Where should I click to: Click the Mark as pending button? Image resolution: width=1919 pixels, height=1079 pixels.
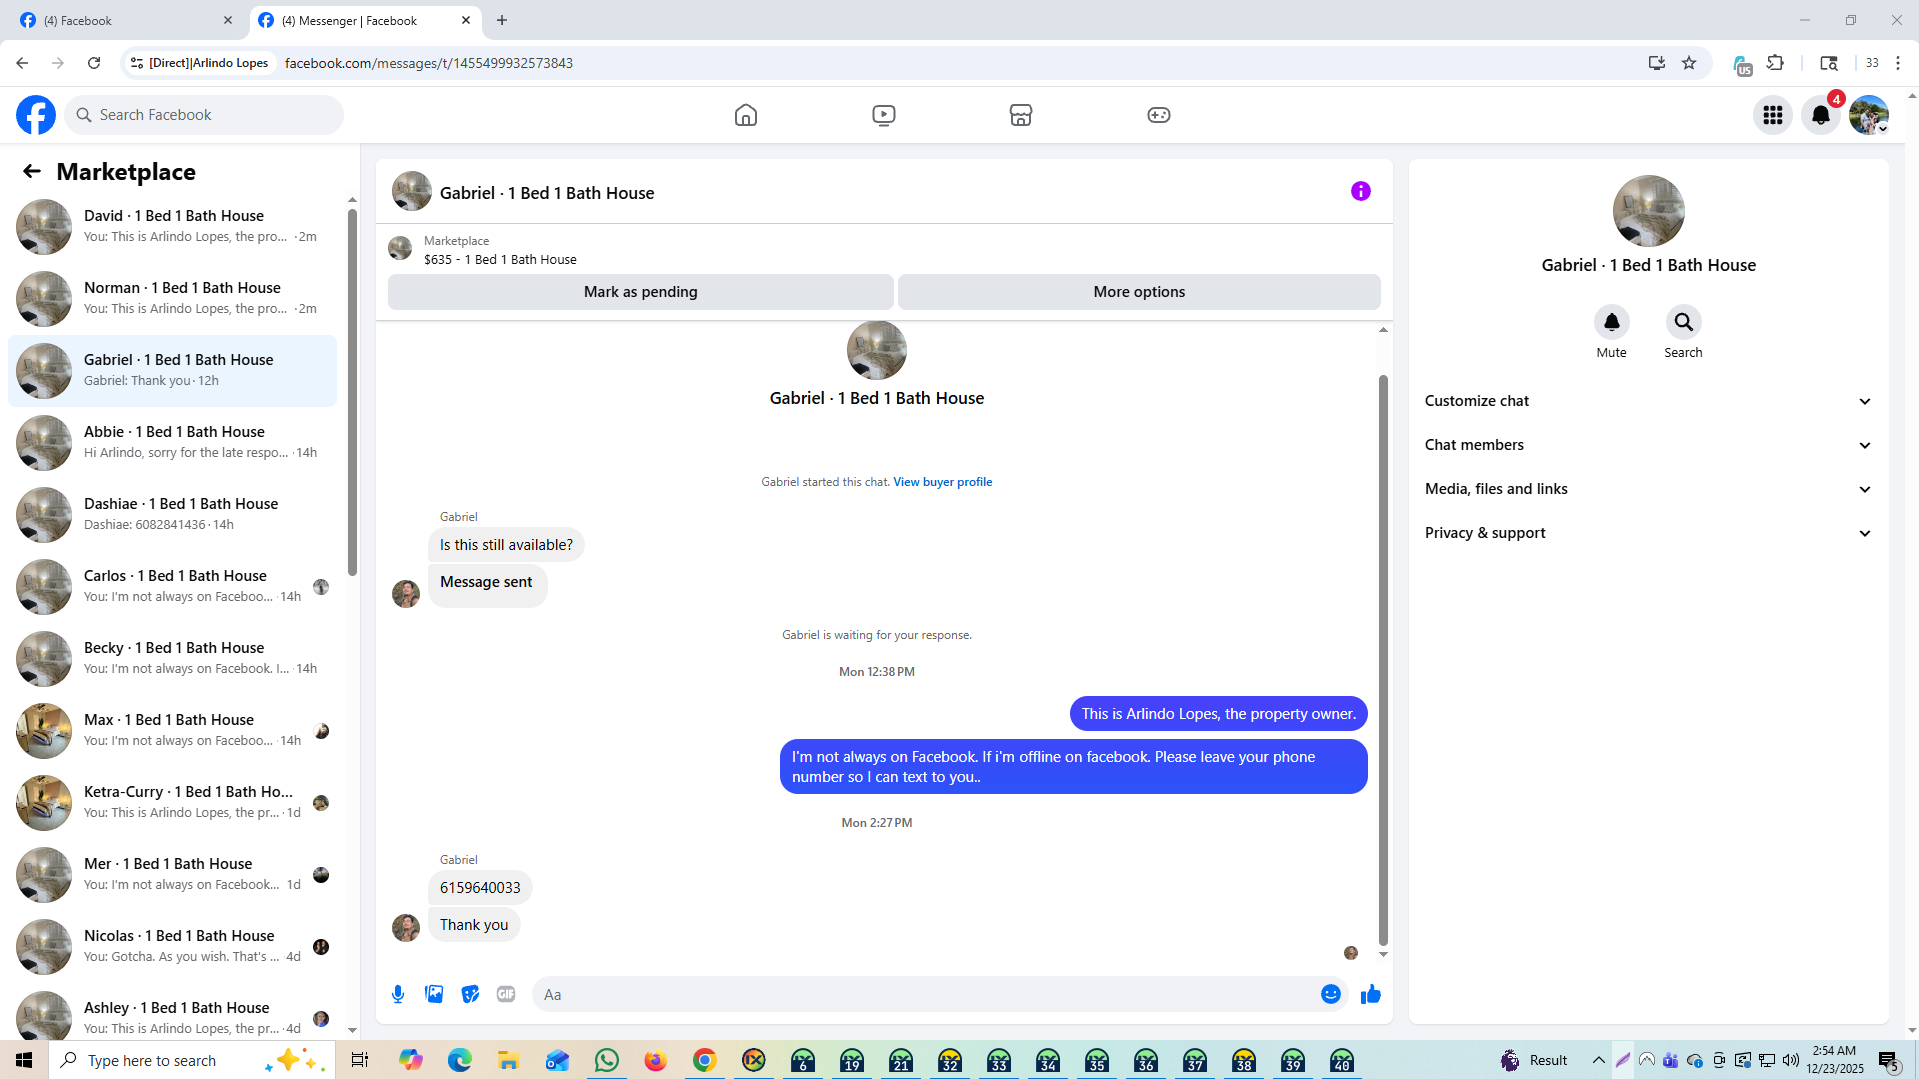click(640, 292)
